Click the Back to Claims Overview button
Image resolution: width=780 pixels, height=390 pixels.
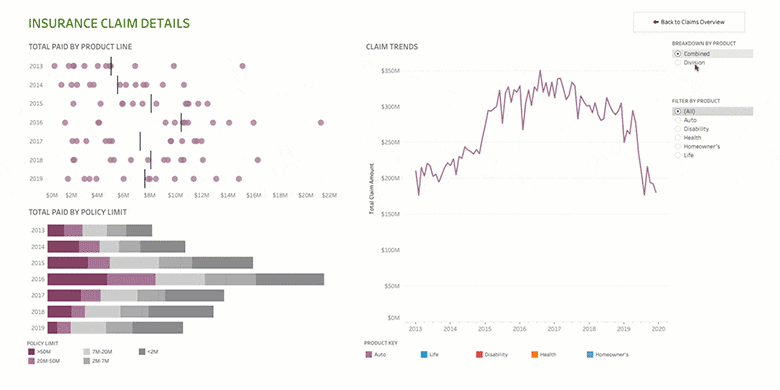(x=688, y=22)
